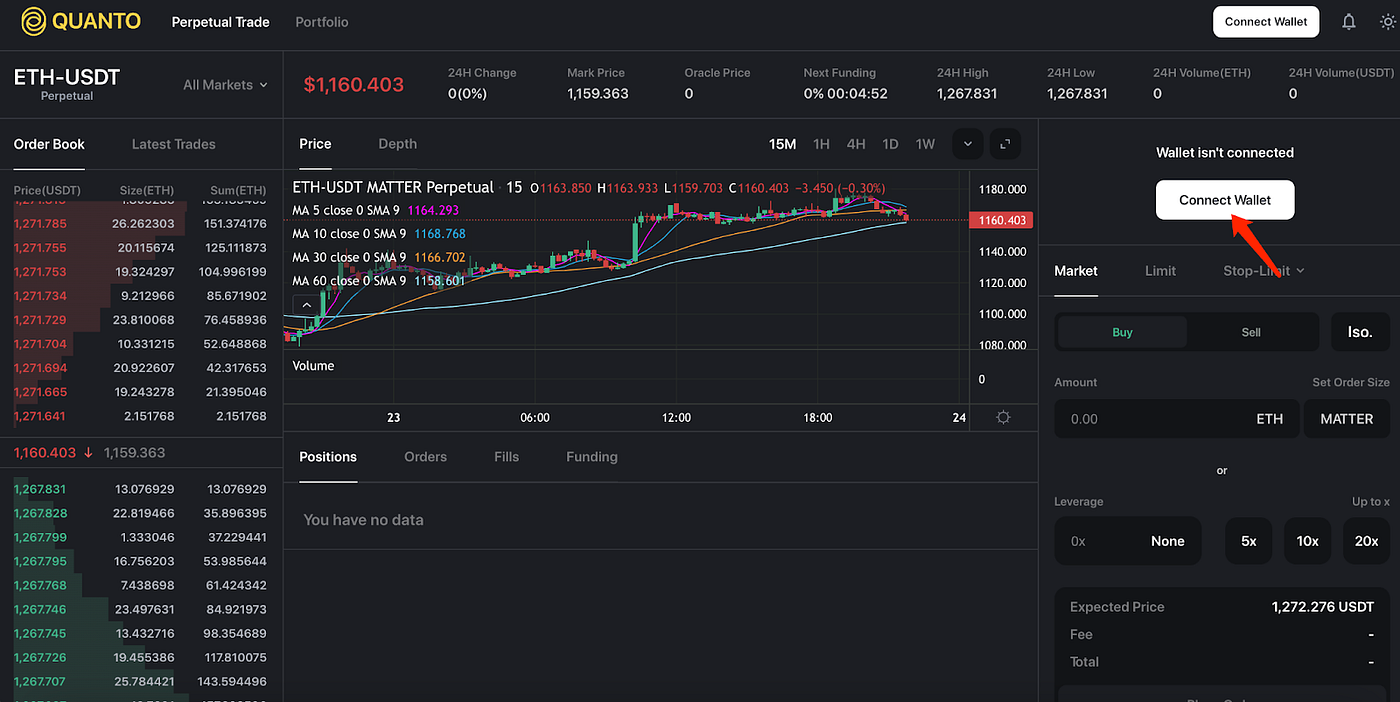
Task: Click ask price 1,271.704
Action: coord(40,344)
